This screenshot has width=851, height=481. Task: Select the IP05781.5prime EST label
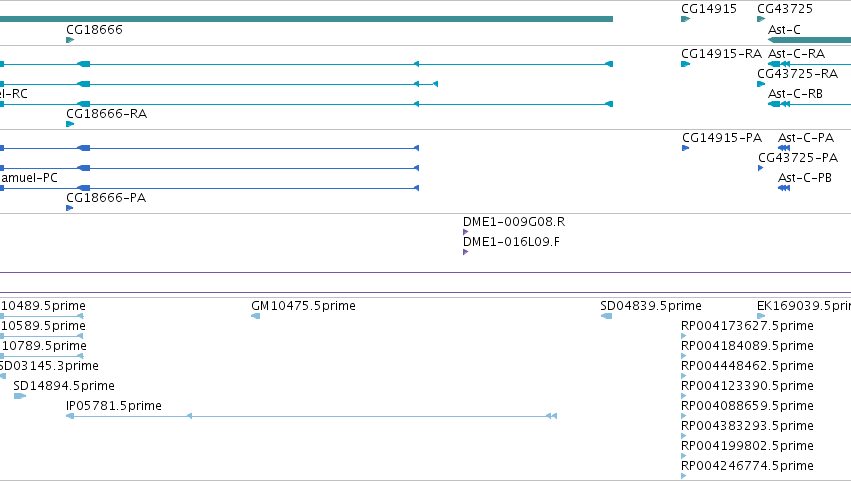(x=113, y=406)
